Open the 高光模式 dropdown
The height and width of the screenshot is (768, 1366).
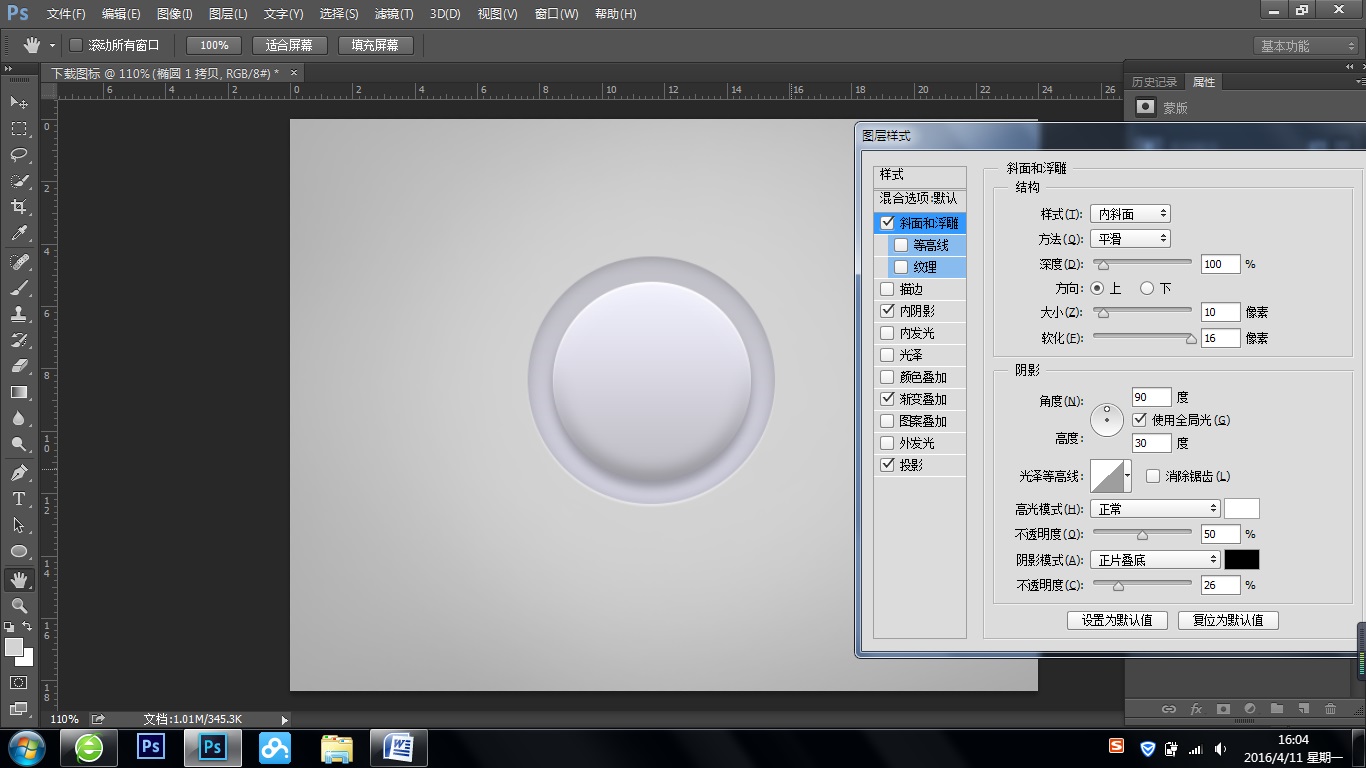(x=1155, y=509)
